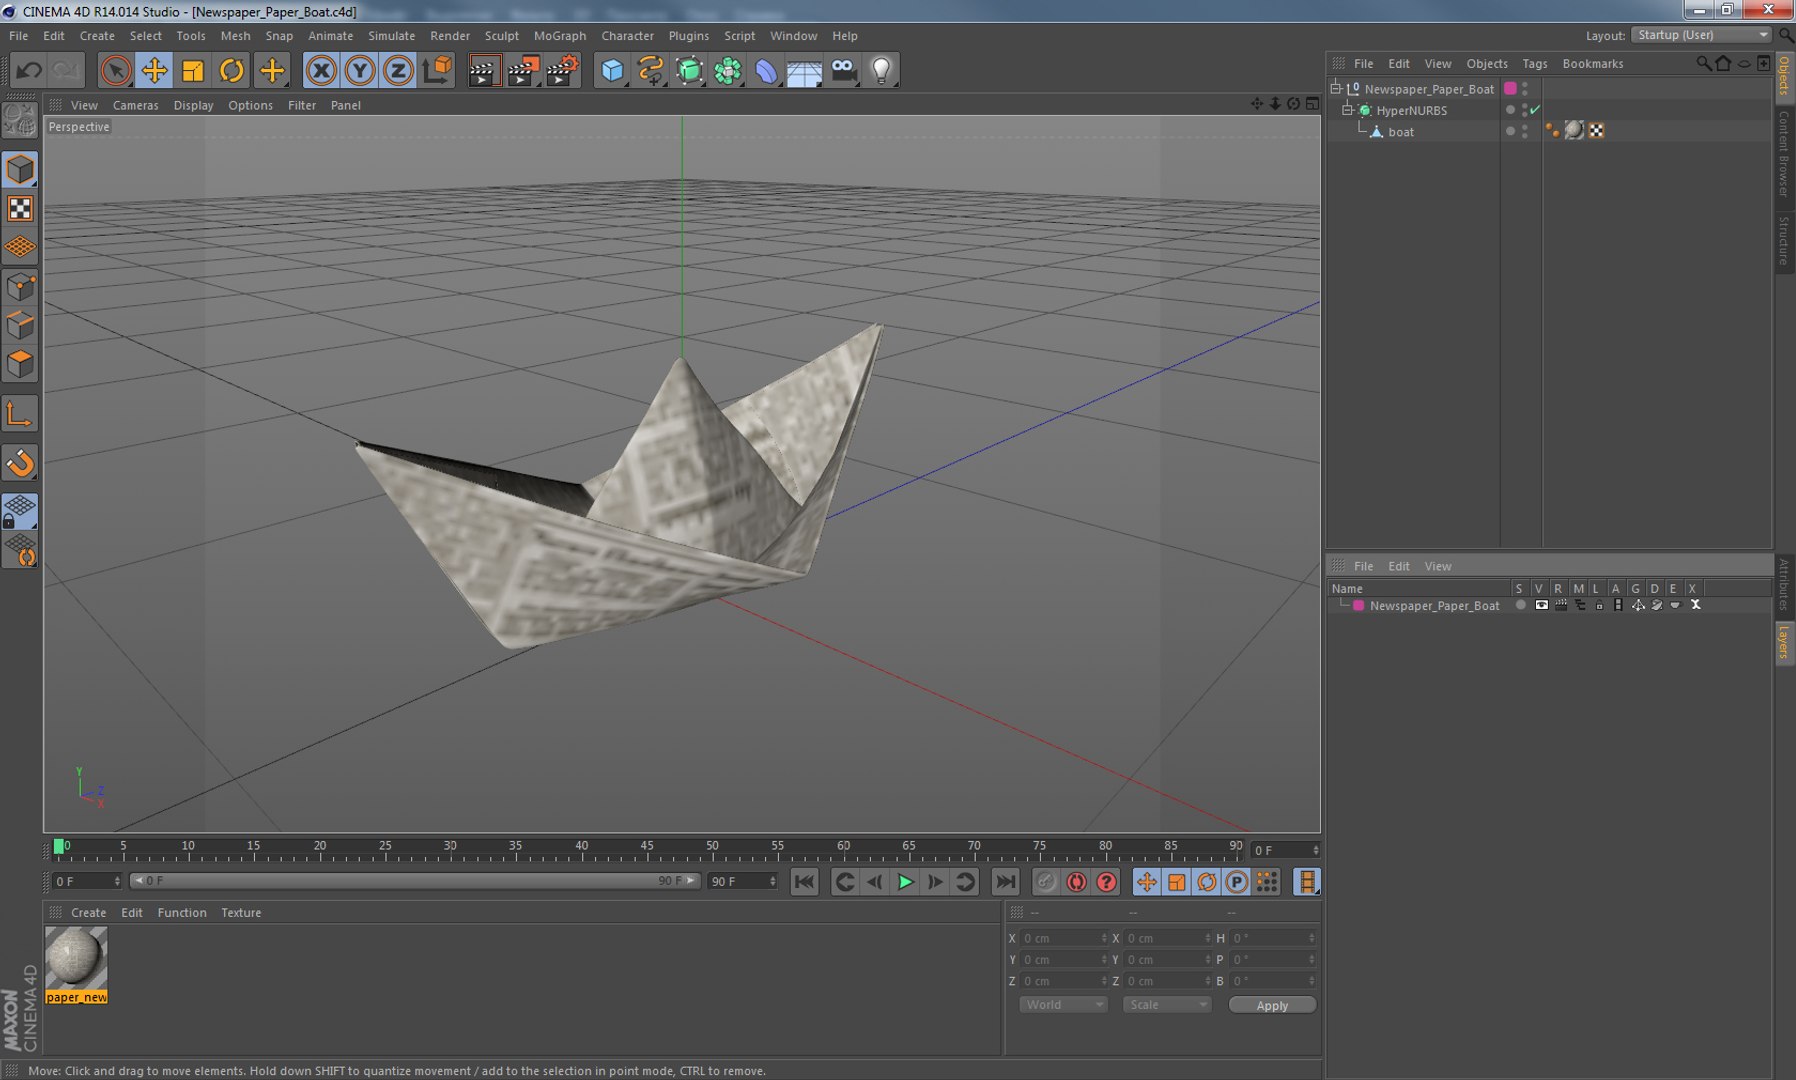Open material manager Texture menu
The height and width of the screenshot is (1080, 1796).
point(241,913)
